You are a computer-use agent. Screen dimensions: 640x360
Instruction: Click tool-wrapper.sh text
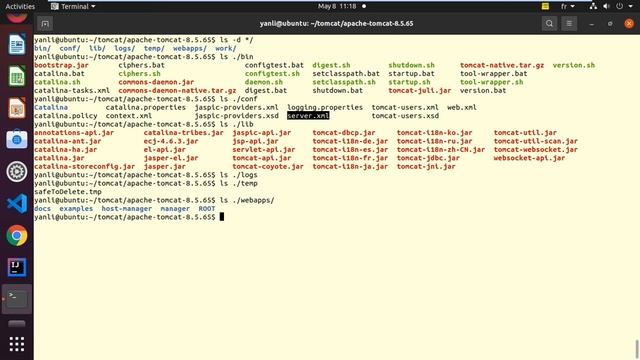pos(491,82)
